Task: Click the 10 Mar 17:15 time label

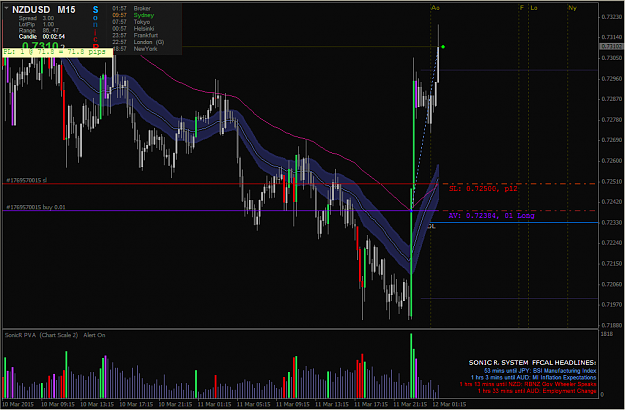Action: (136, 404)
